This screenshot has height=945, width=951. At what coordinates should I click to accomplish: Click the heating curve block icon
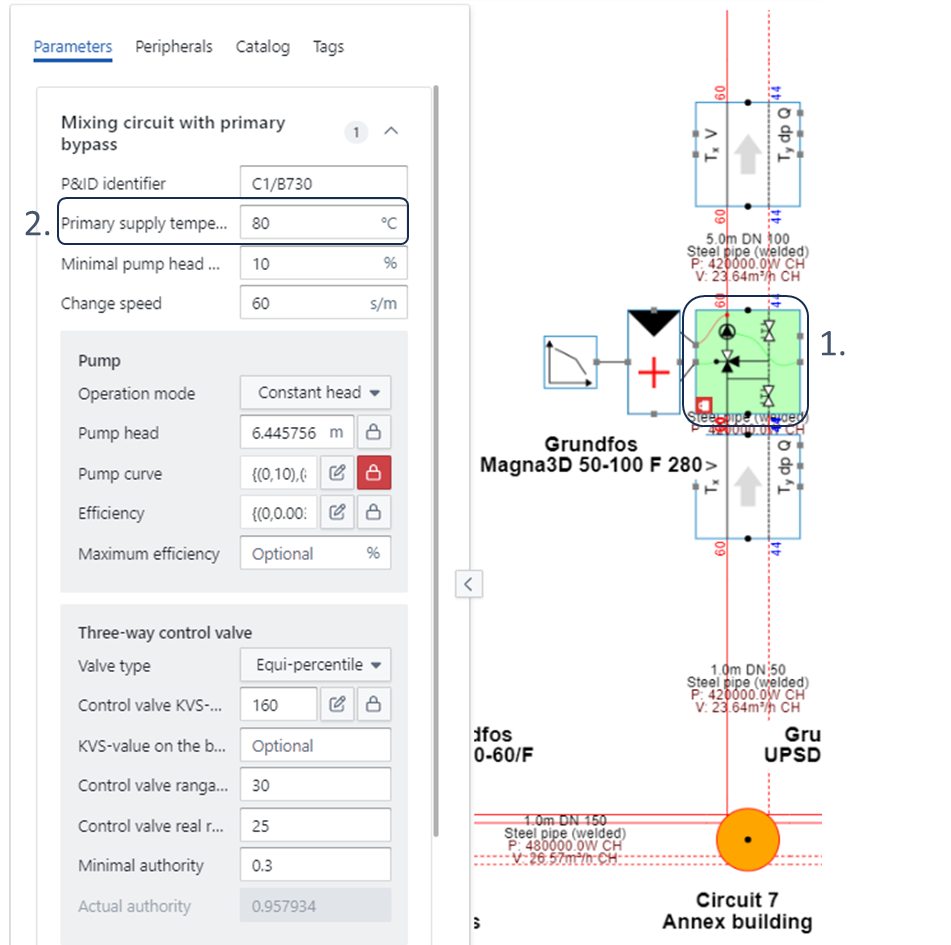pos(569,362)
